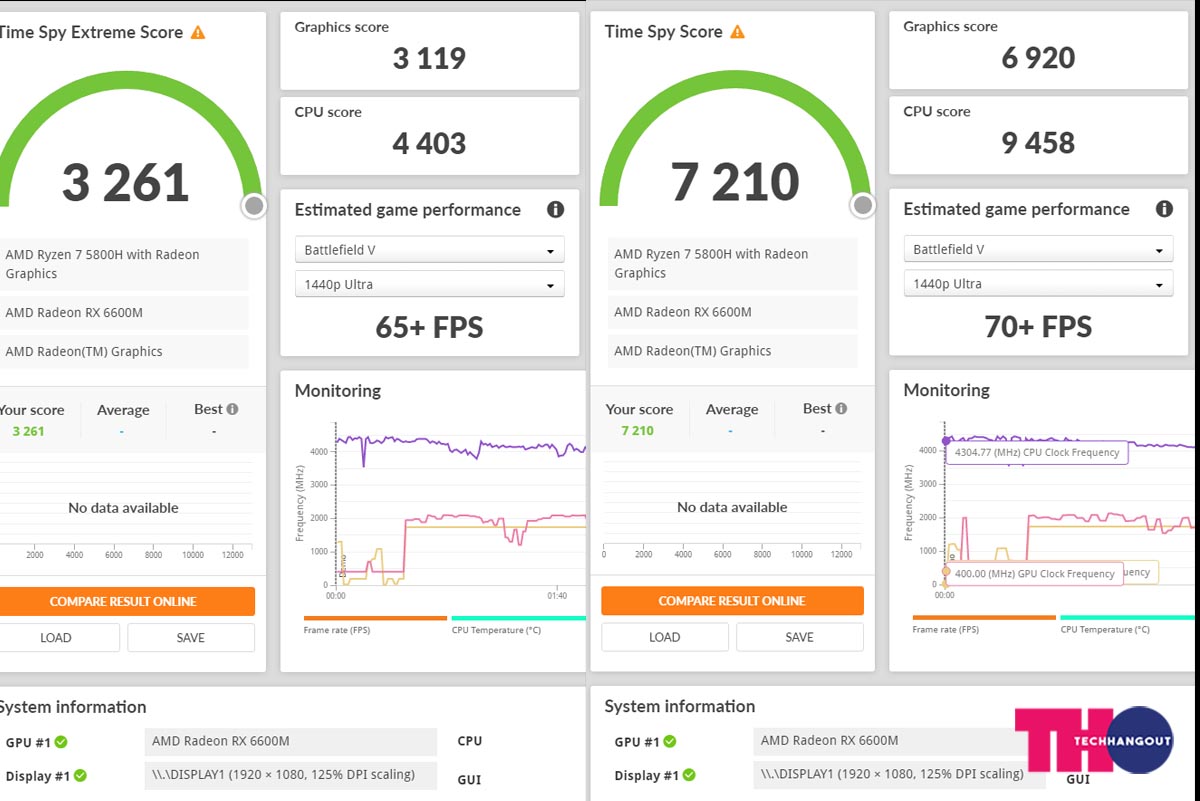Click the 400.00 (MHz) GPU Clock Frequency tooltip
Viewport: 1200px width, 801px height.
point(1035,574)
